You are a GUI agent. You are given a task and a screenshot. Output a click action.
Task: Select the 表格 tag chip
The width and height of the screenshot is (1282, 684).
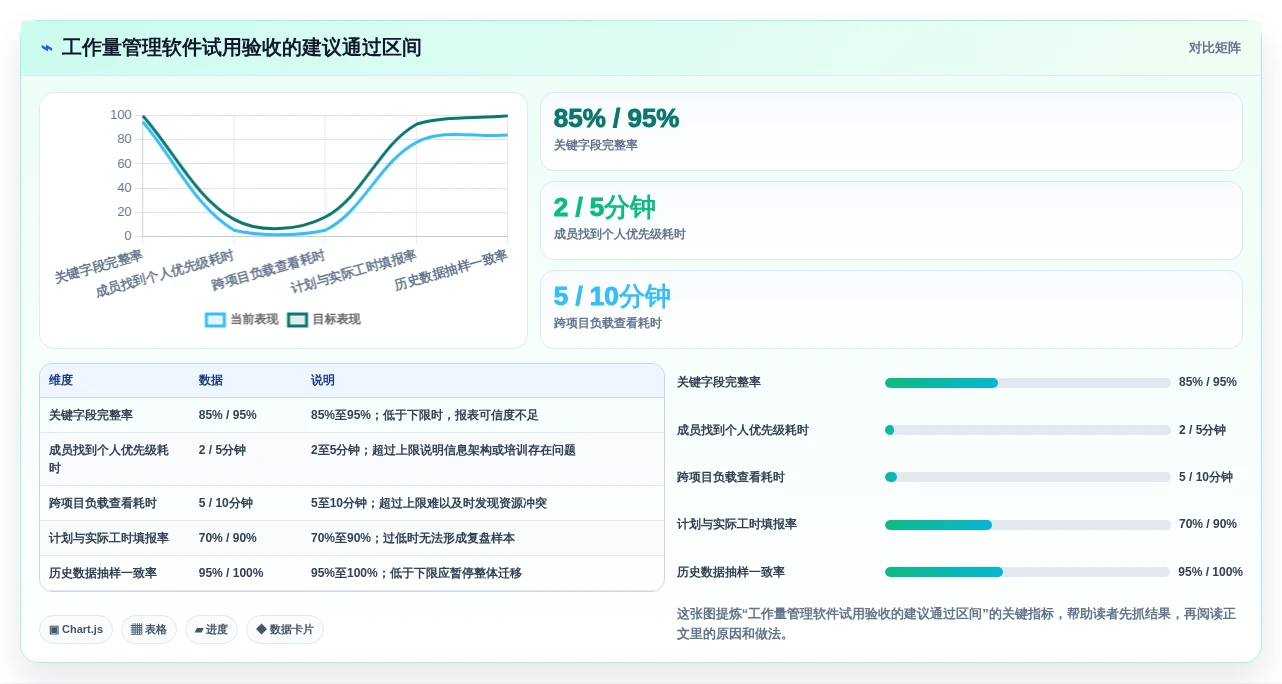click(x=149, y=630)
